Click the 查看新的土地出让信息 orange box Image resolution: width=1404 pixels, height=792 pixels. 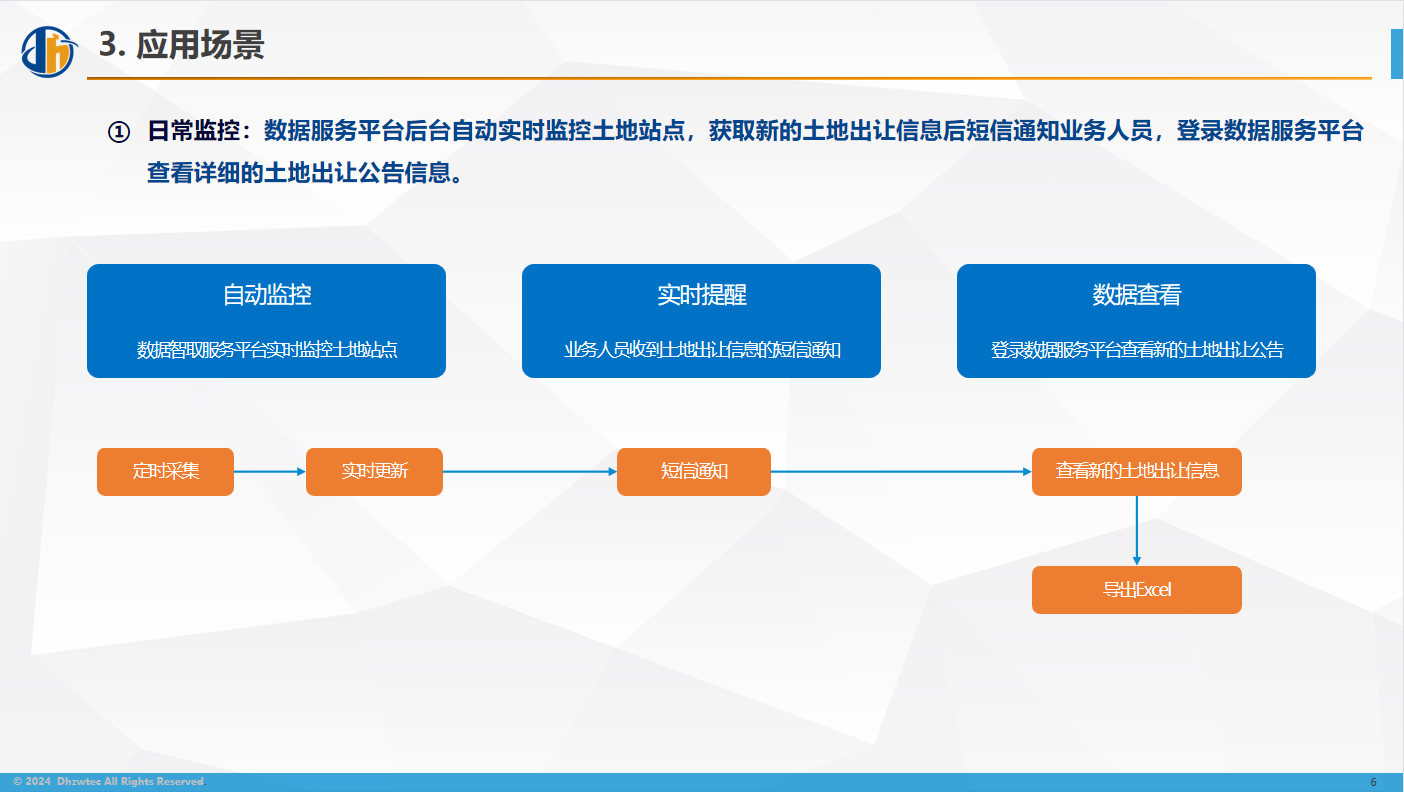point(1137,472)
